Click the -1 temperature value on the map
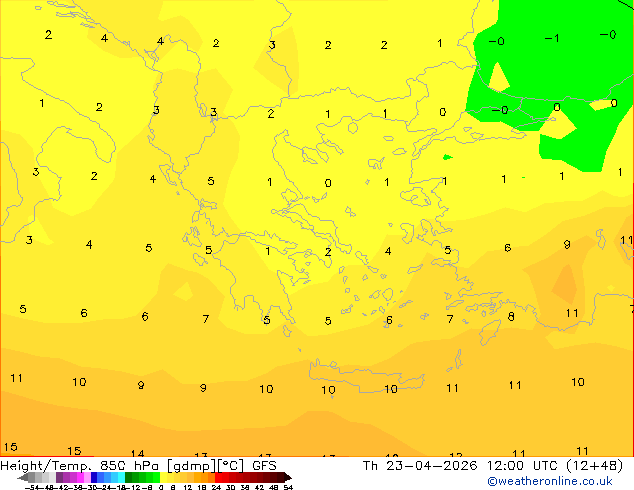The width and height of the screenshot is (634, 490). click(552, 38)
